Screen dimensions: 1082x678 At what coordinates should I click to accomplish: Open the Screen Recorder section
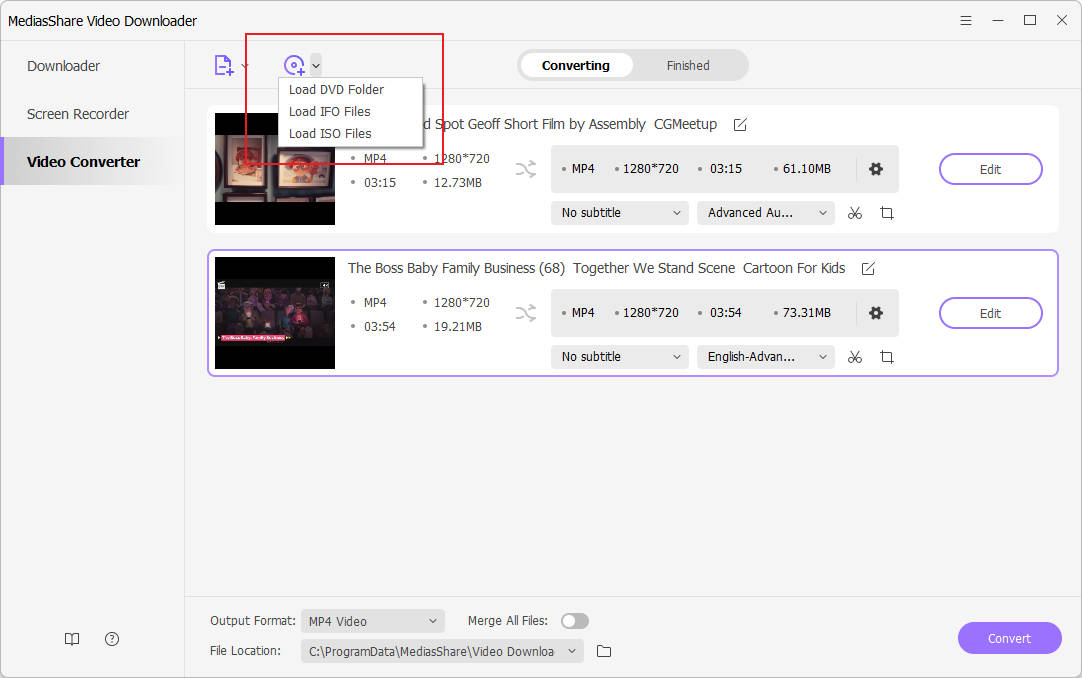[x=78, y=114]
